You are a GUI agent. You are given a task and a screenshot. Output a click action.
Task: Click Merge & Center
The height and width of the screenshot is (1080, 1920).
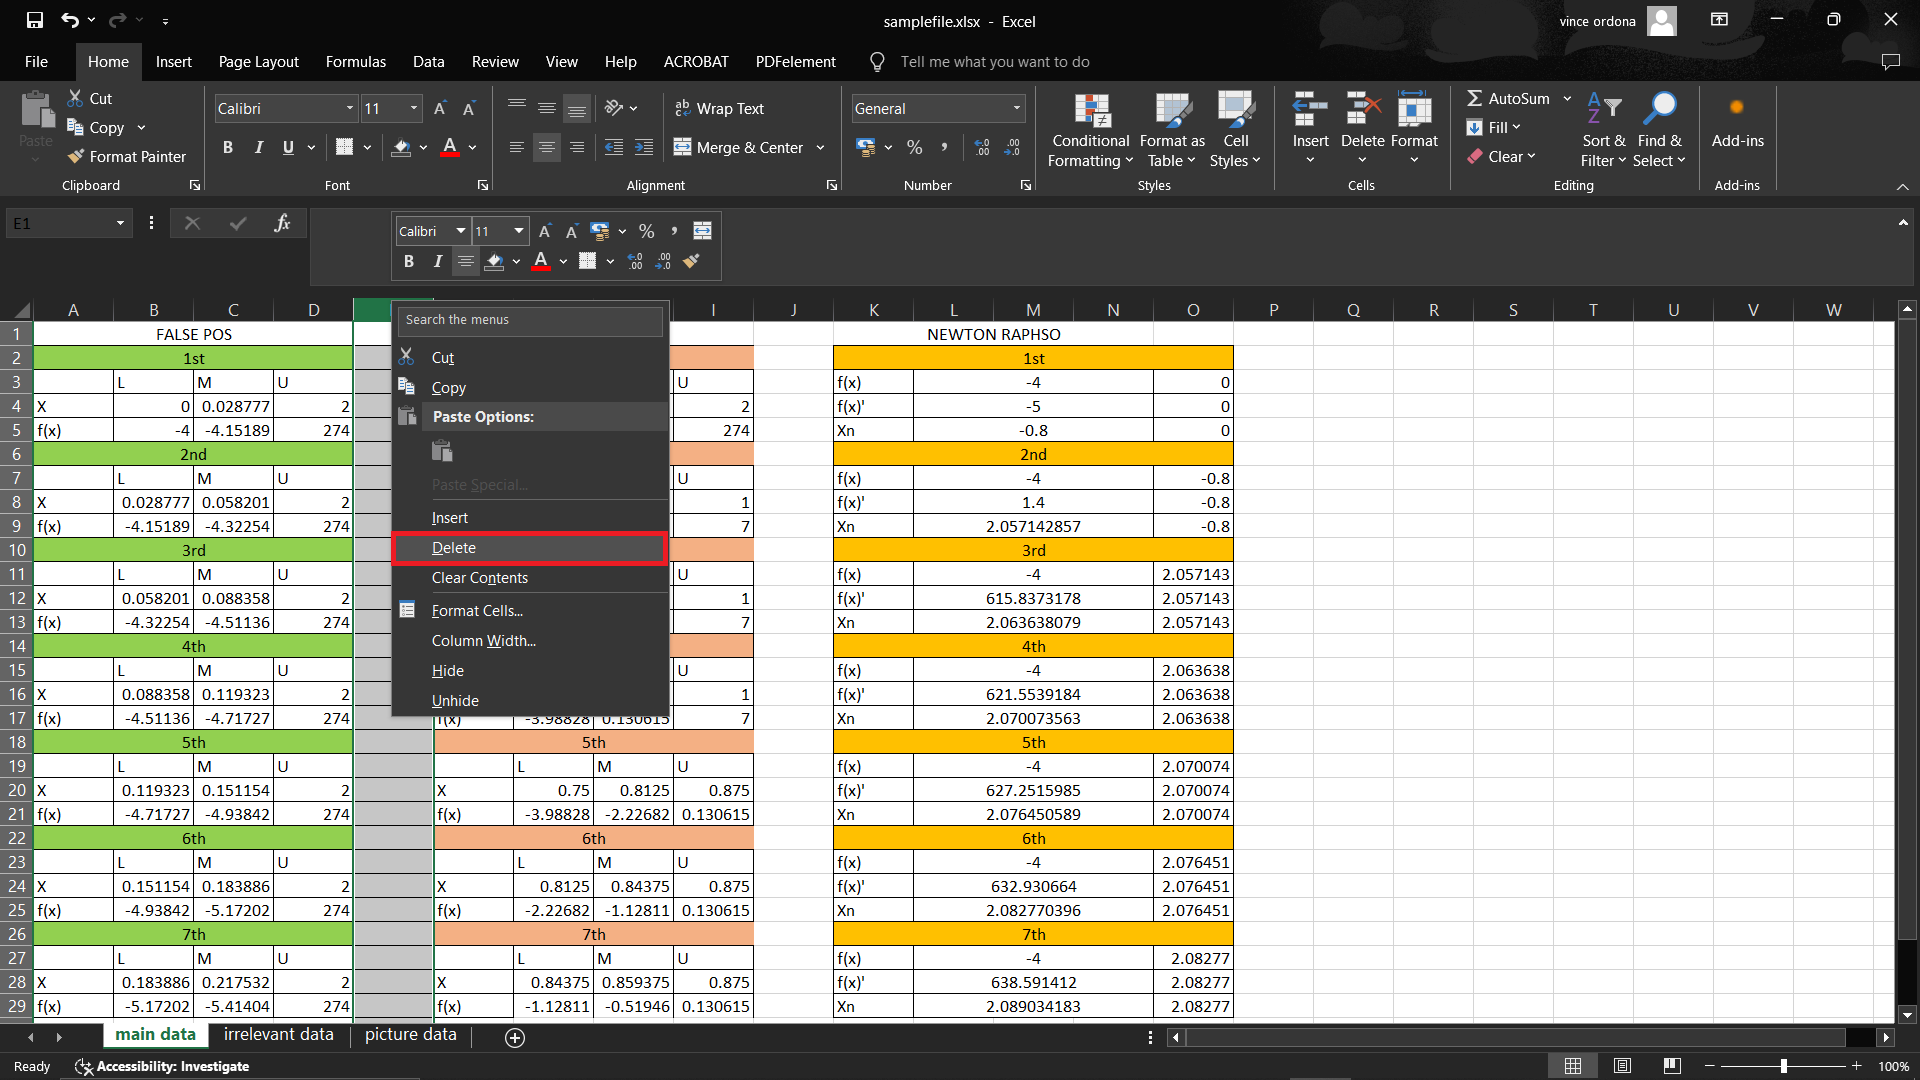coord(740,147)
